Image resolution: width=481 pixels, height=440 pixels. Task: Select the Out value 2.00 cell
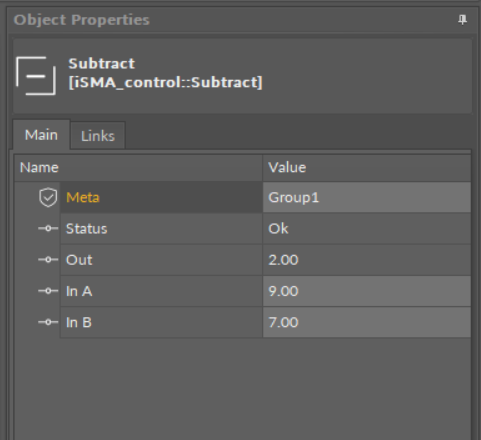367,260
